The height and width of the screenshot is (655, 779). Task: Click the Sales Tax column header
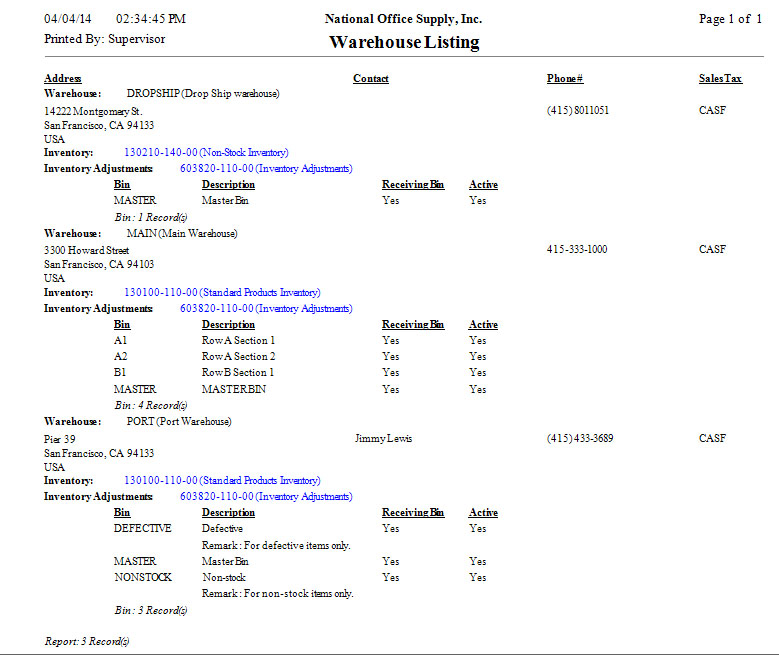[720, 79]
